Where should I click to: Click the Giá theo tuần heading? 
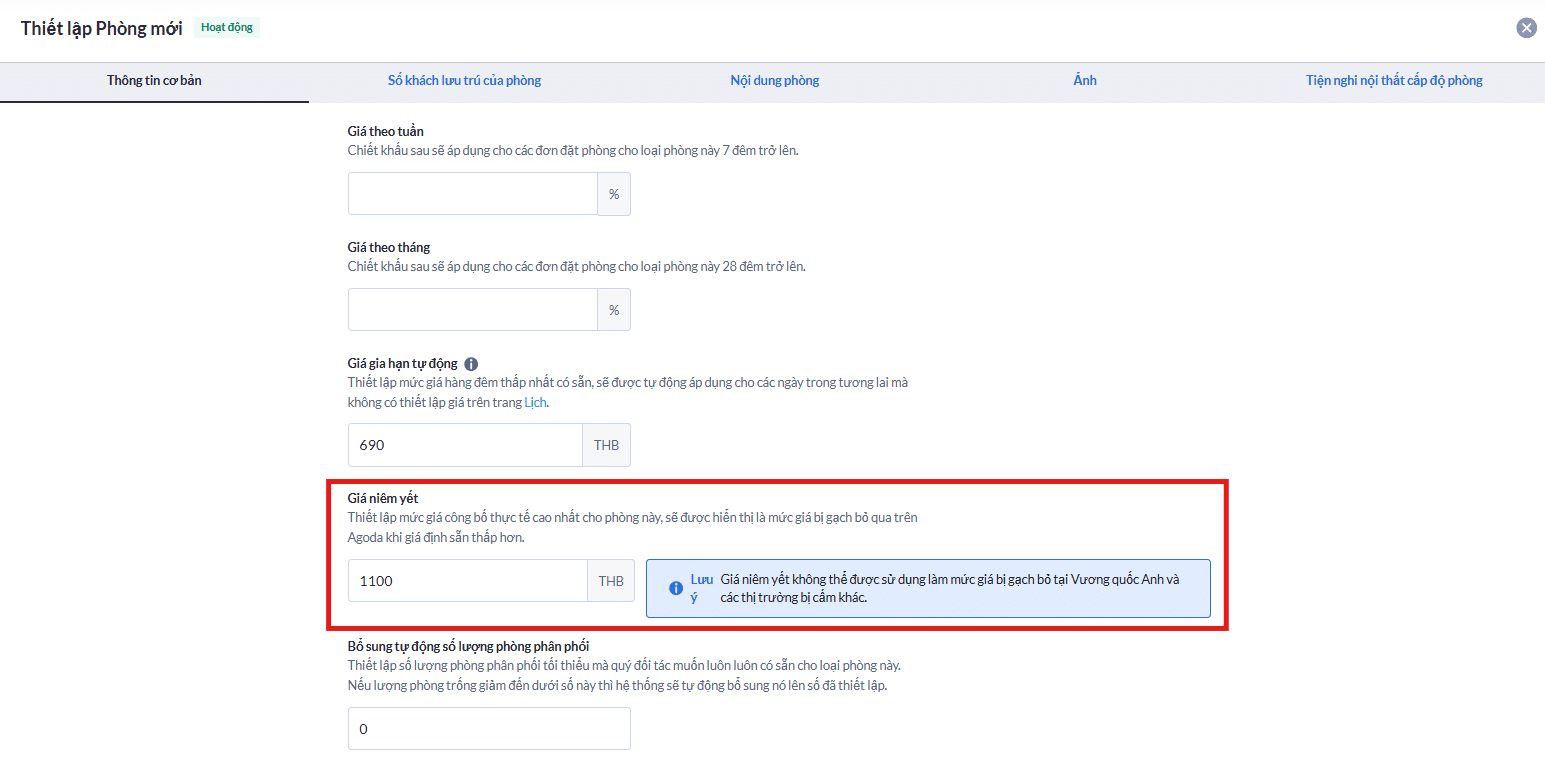pyautogui.click(x=386, y=131)
